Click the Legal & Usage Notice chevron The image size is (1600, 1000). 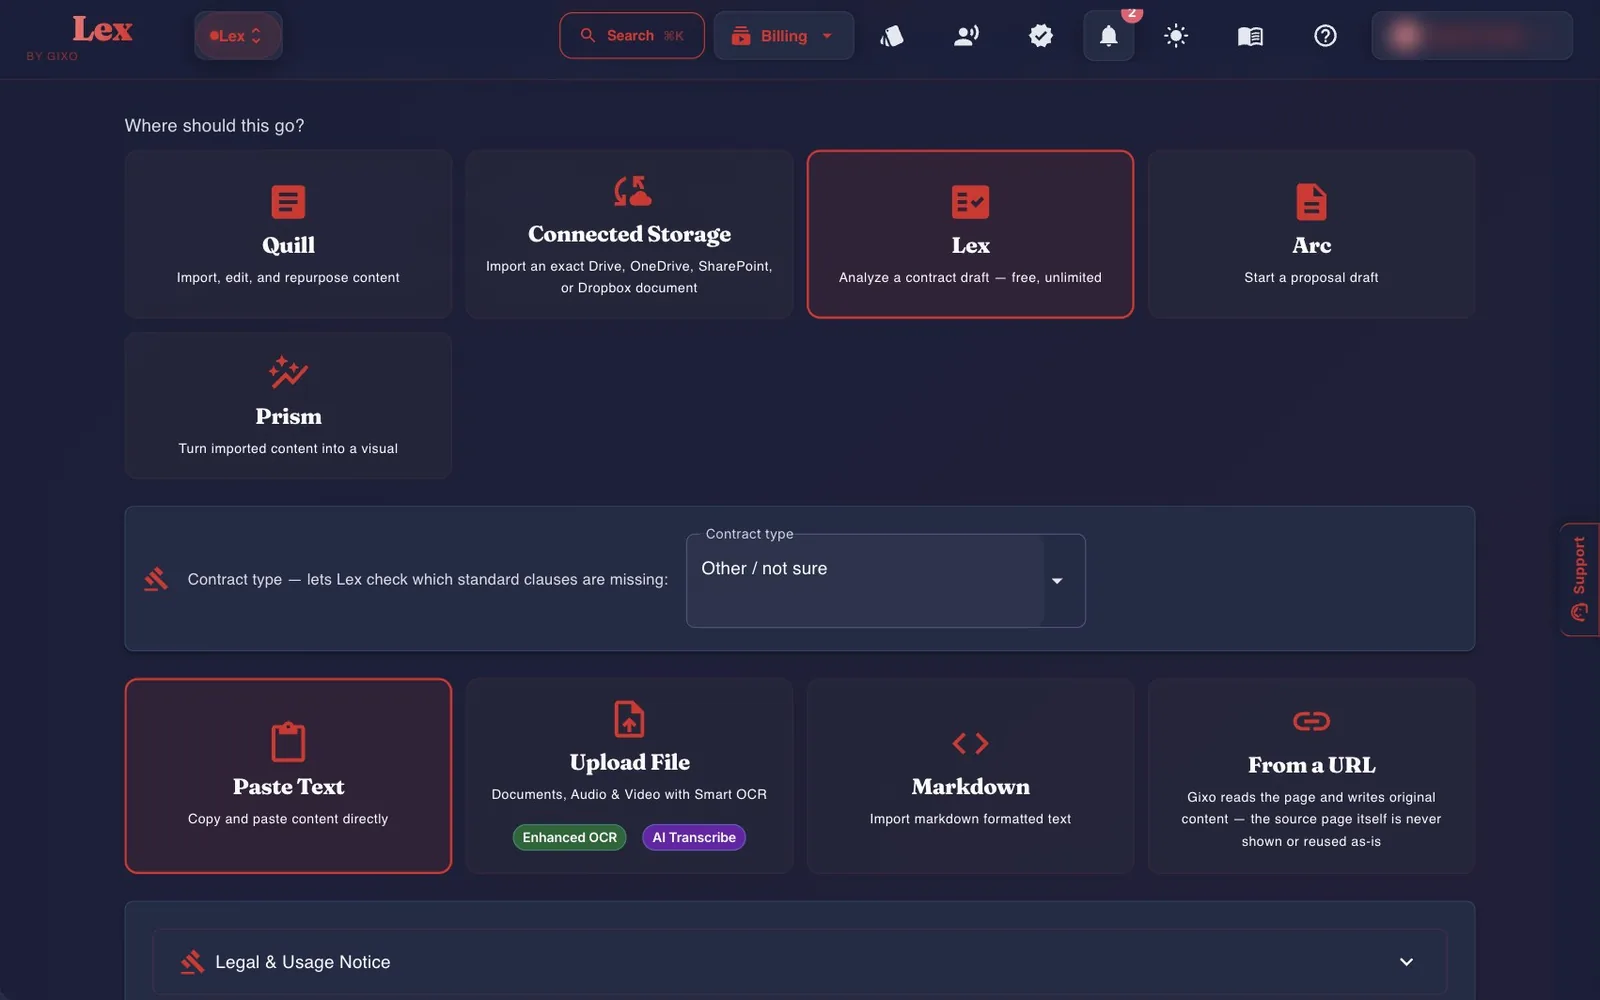click(x=1406, y=962)
